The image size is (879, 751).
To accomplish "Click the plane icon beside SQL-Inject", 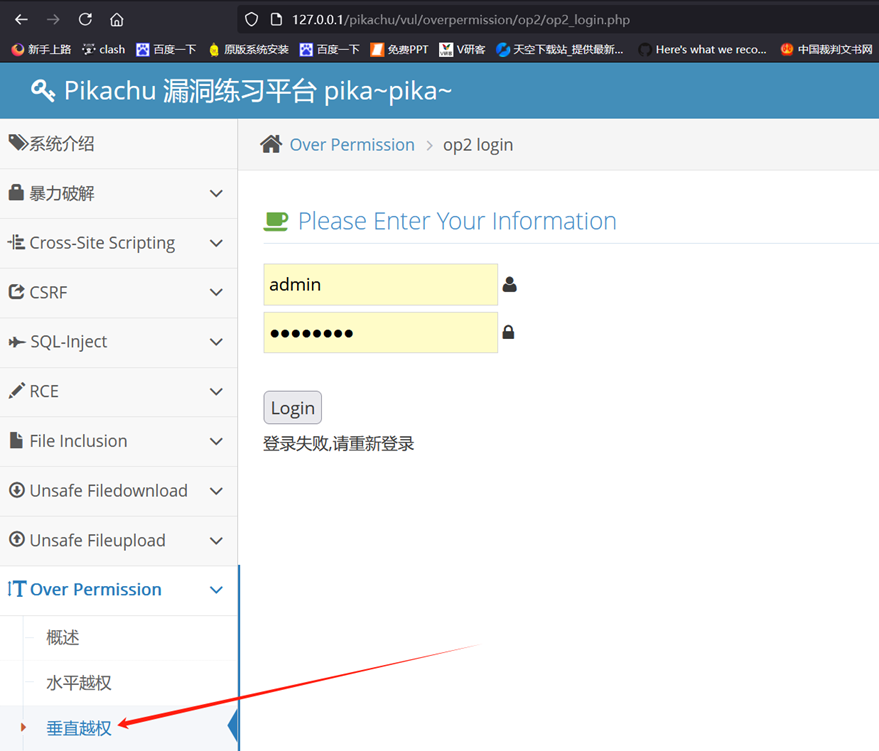I will coord(17,341).
